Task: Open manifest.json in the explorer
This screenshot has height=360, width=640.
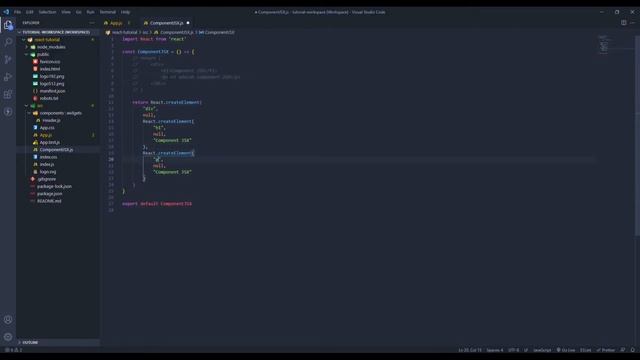Action: click(52, 91)
